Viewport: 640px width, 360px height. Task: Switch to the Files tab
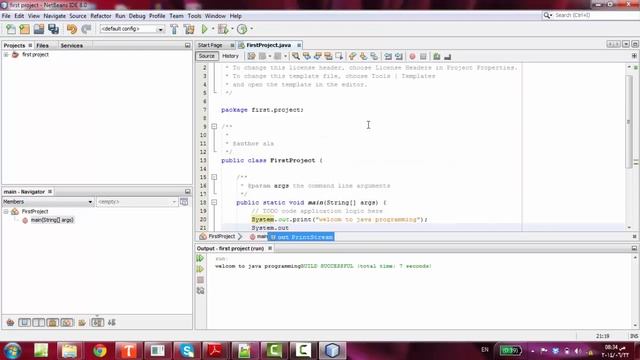pos(42,45)
